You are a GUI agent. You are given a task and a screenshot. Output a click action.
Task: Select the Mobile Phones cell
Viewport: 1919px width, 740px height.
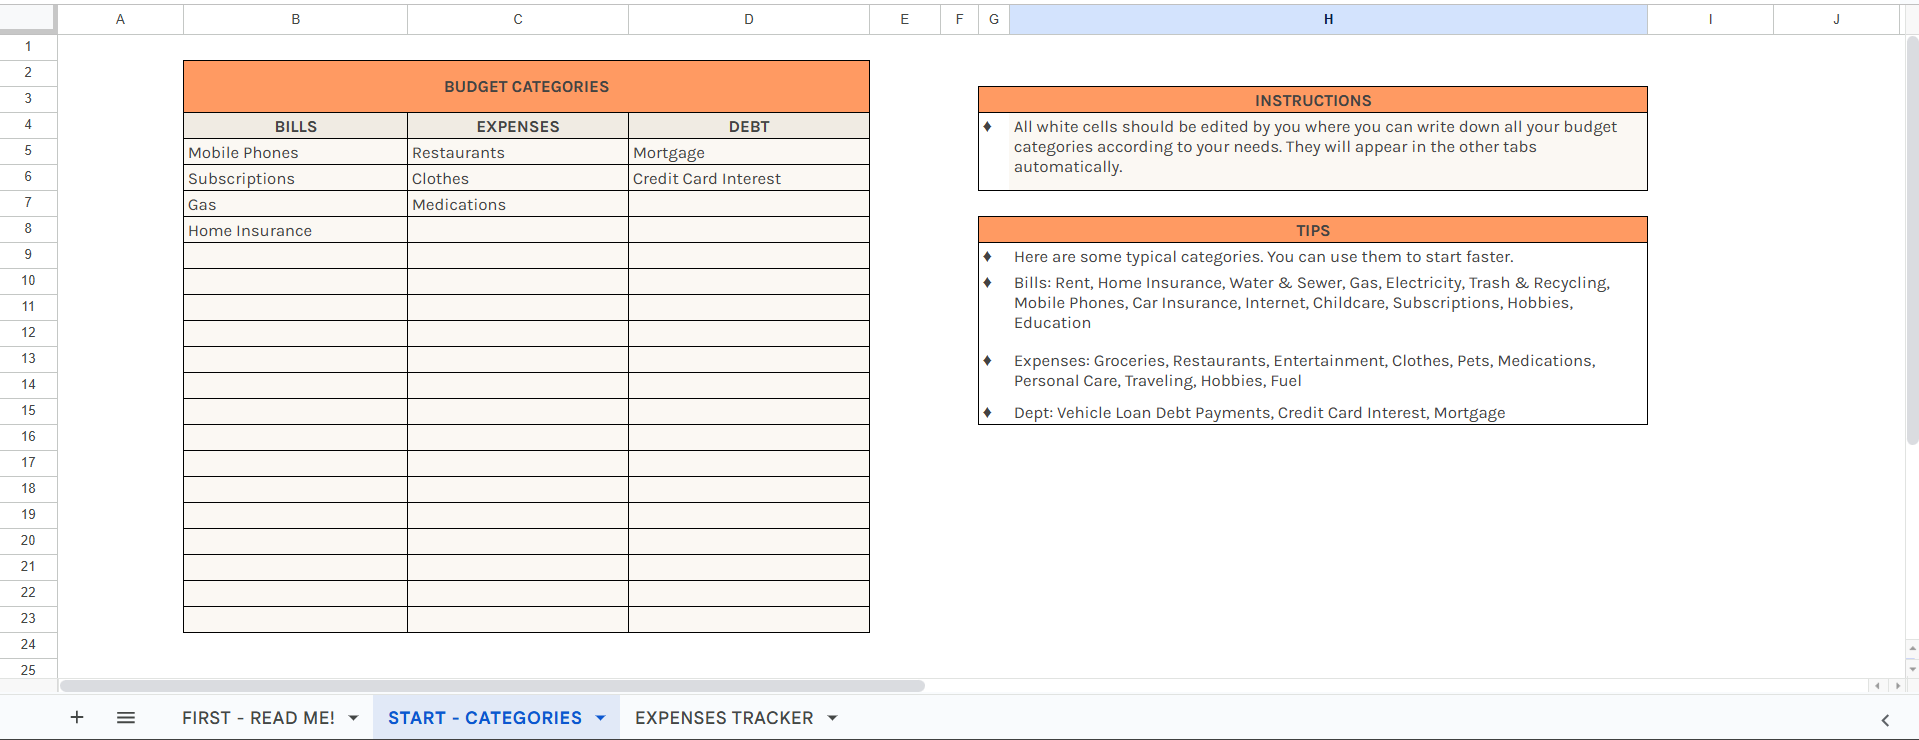[295, 153]
